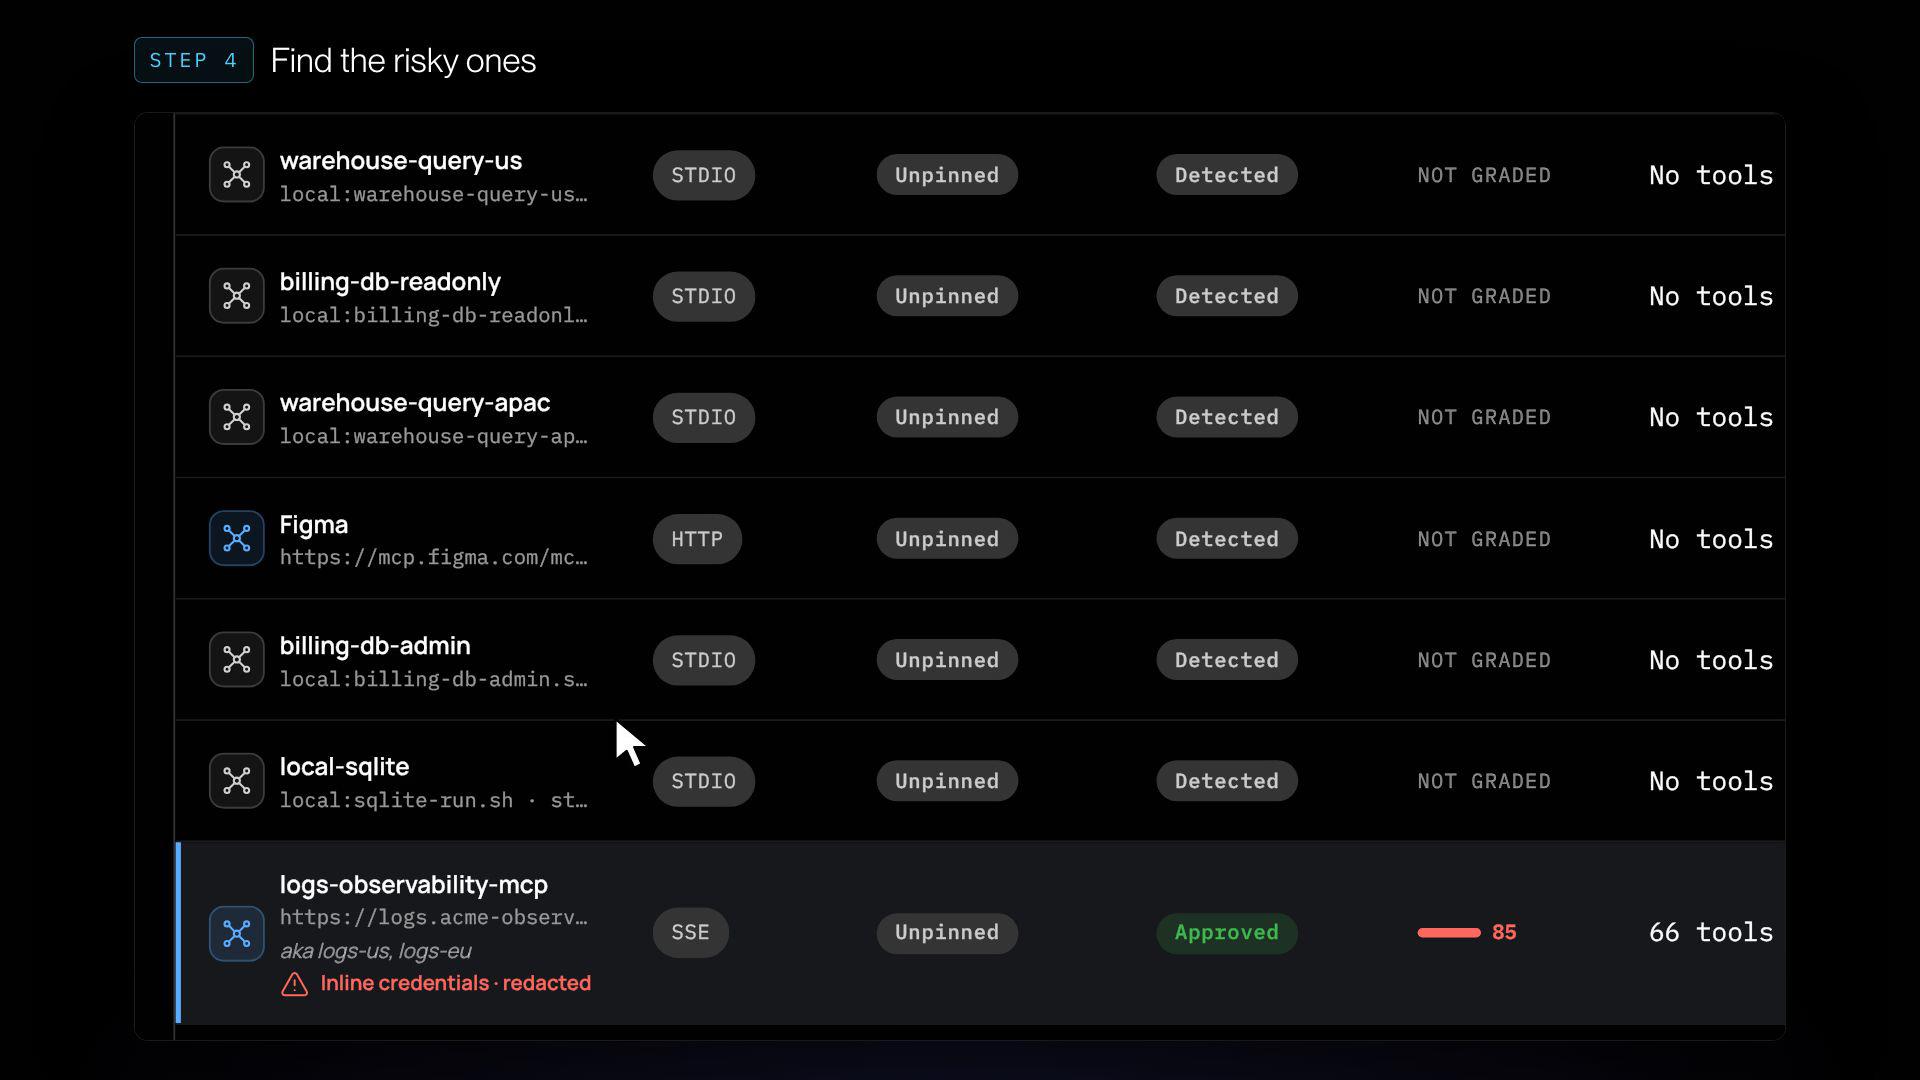1920x1080 pixels.
Task: Click the local-sqlite server icon
Action: tap(236, 781)
